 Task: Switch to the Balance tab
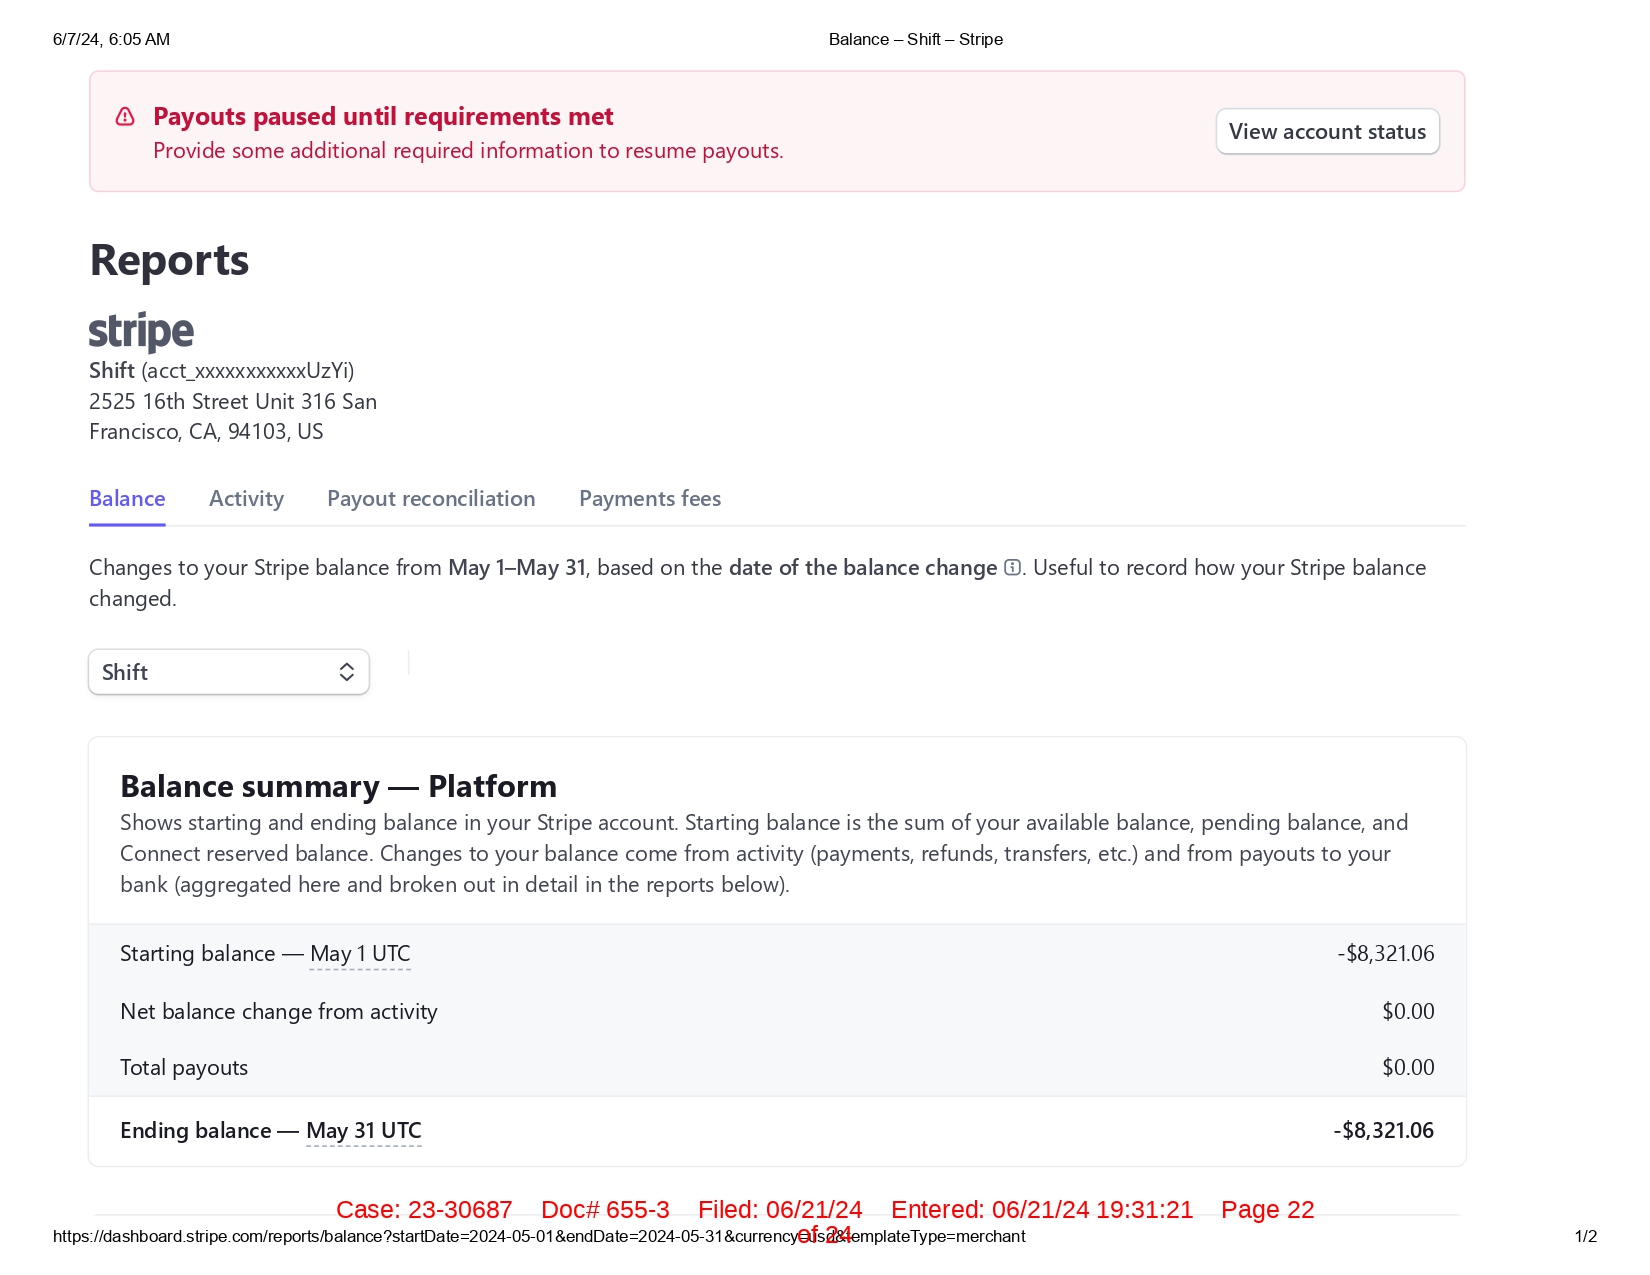(x=127, y=499)
